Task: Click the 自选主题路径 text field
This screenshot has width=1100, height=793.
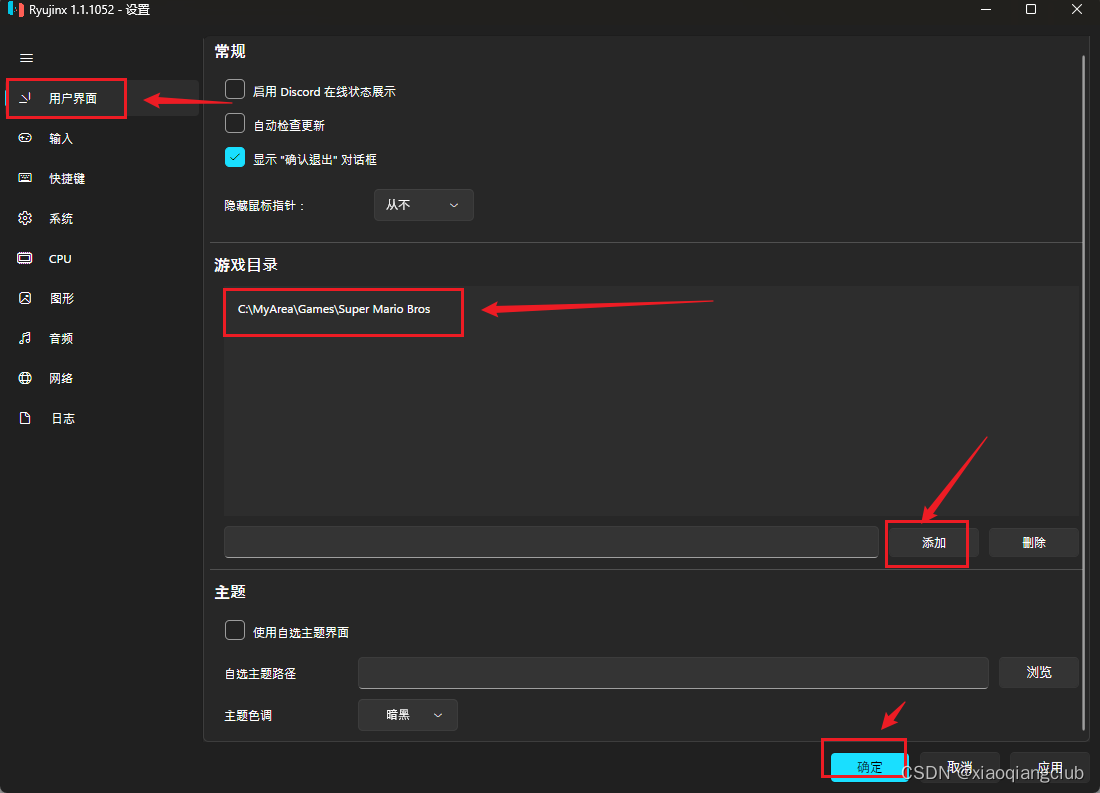Action: click(x=673, y=673)
